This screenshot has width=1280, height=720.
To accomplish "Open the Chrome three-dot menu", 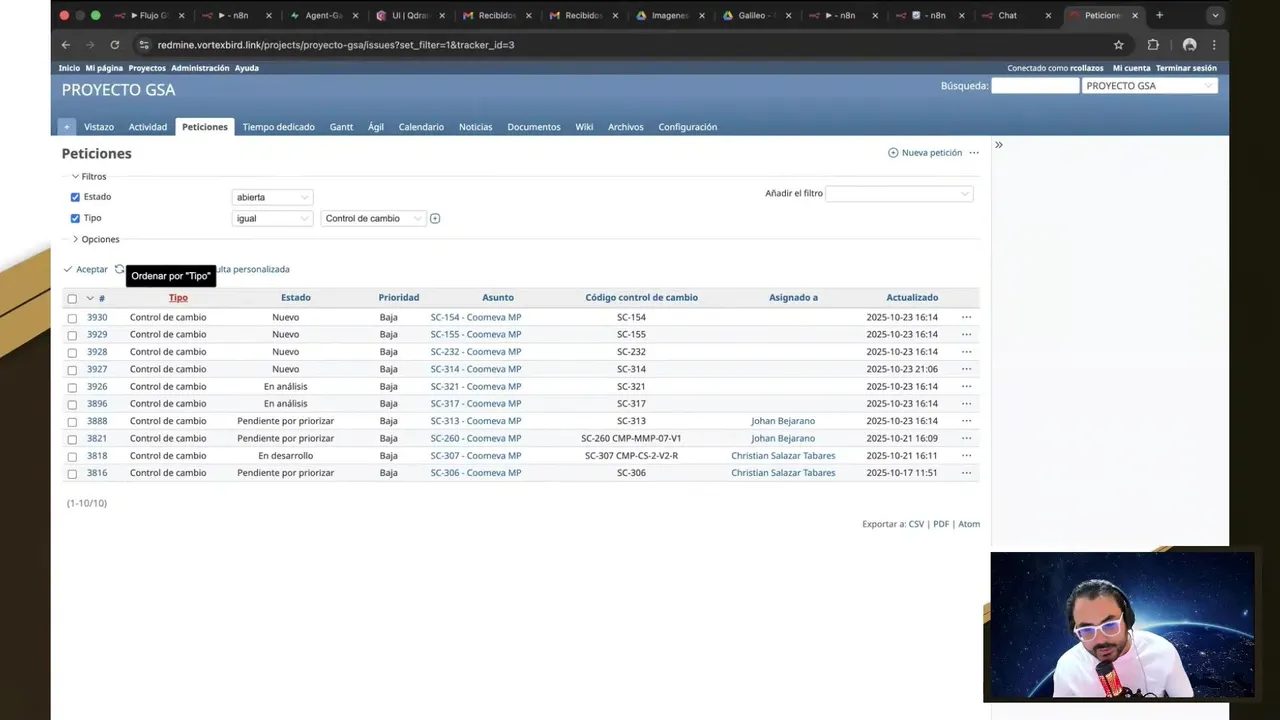I will click(1214, 45).
